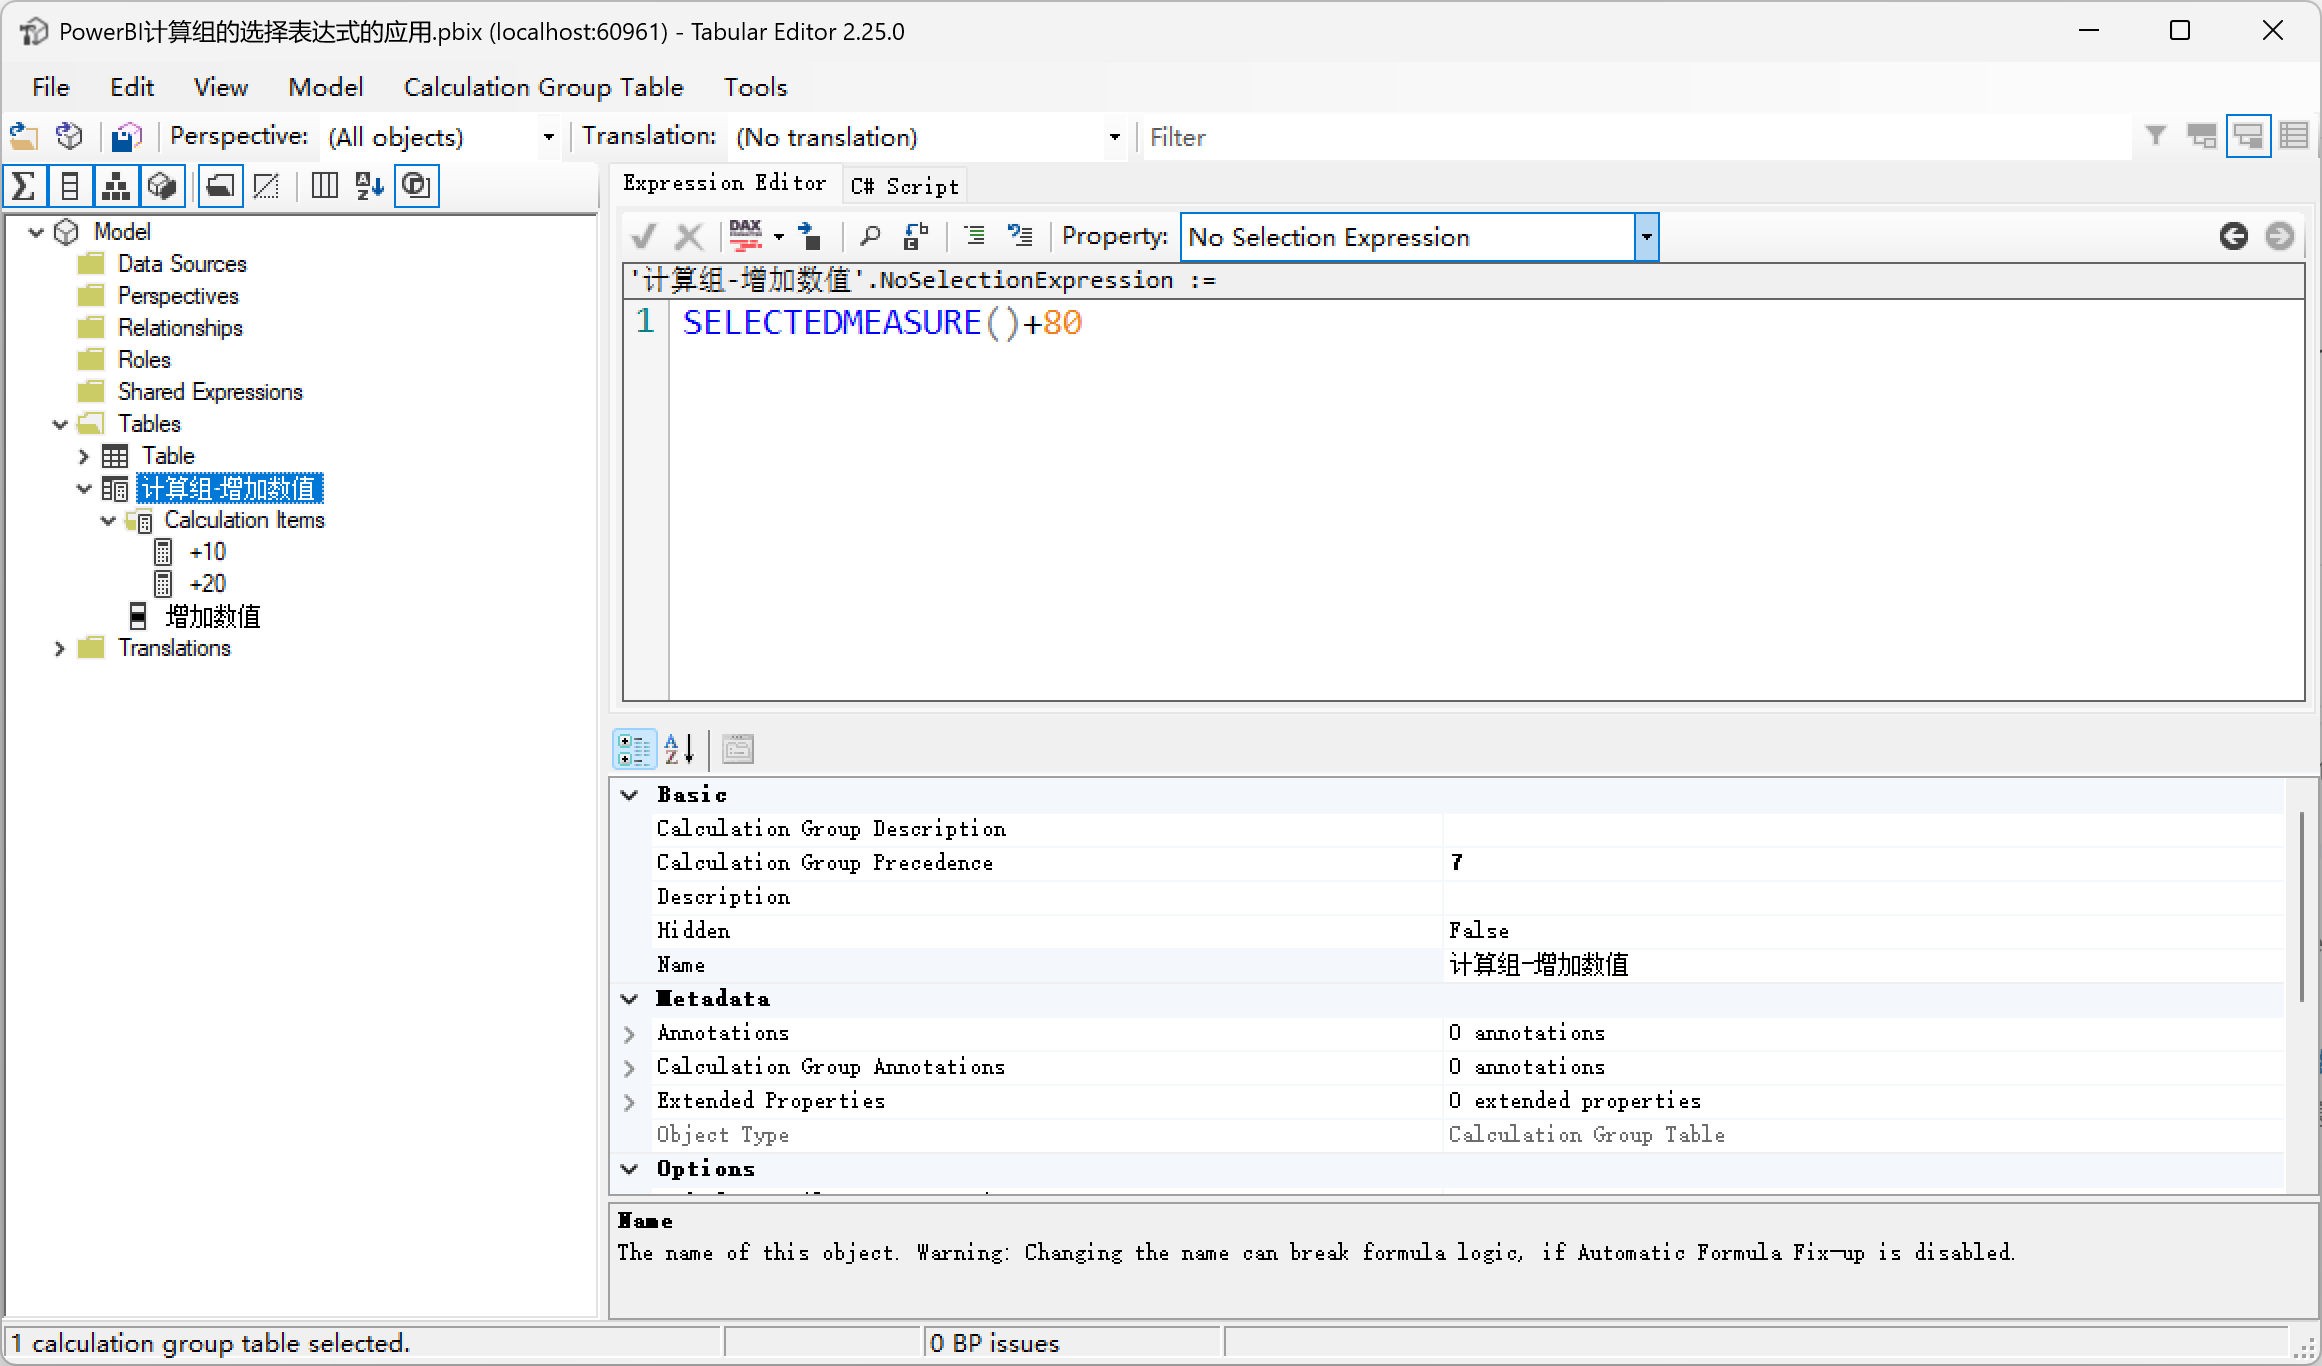Click the list-view icon at far right of the Filter bar

click(x=2294, y=136)
